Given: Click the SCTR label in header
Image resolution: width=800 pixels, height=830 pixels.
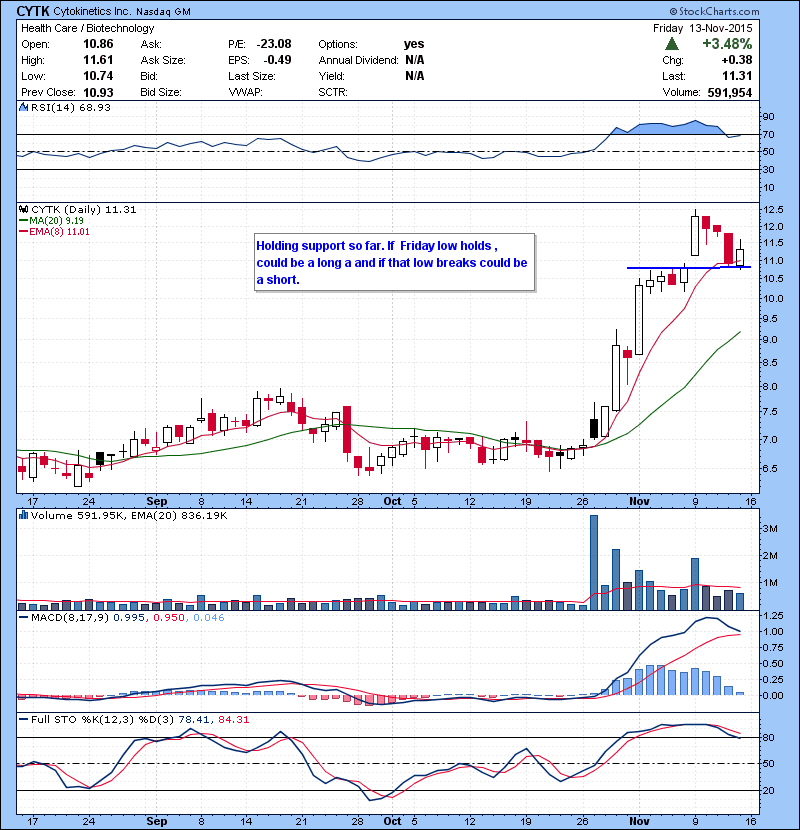Looking at the screenshot, I should click(x=332, y=92).
